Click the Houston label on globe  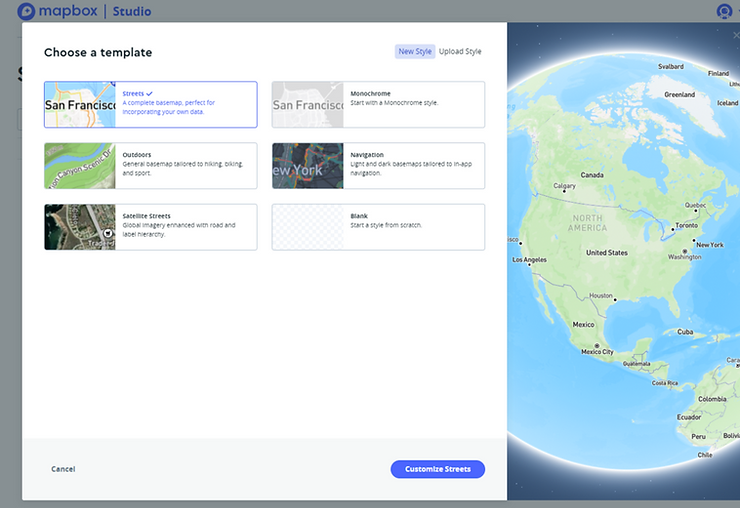pyautogui.click(x=601, y=296)
